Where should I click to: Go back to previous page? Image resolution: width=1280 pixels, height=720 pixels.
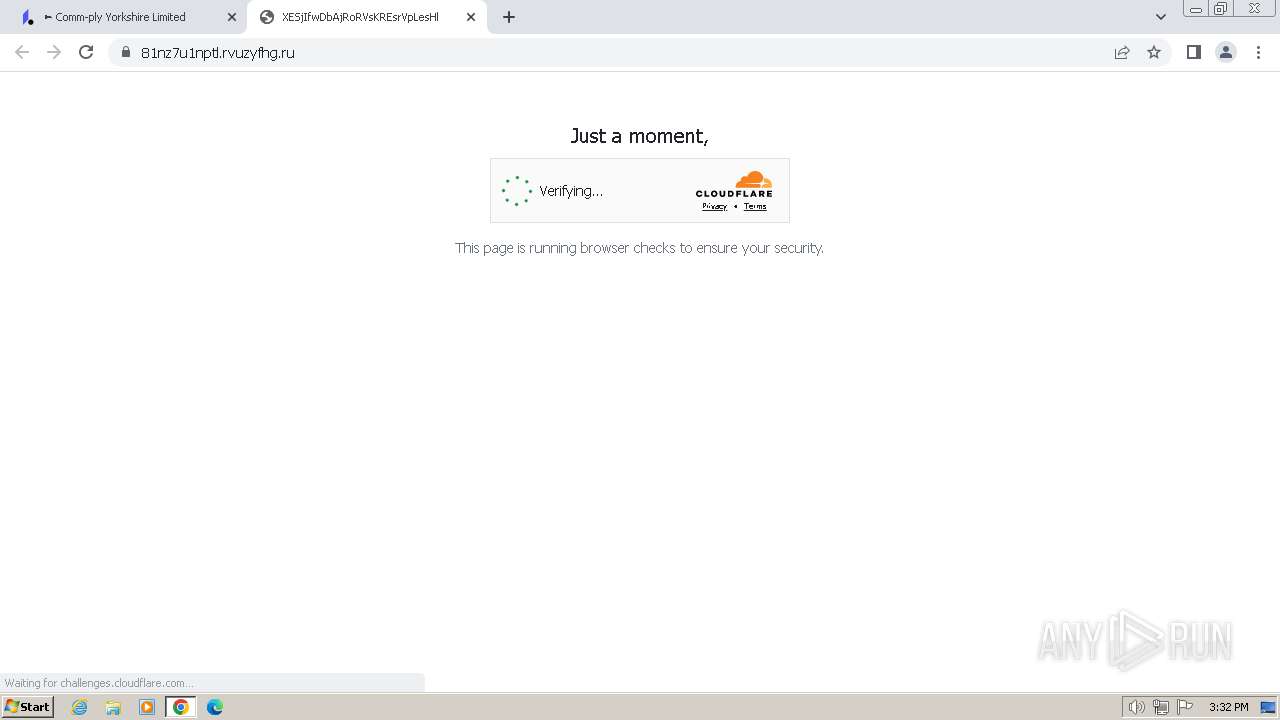tap(22, 52)
